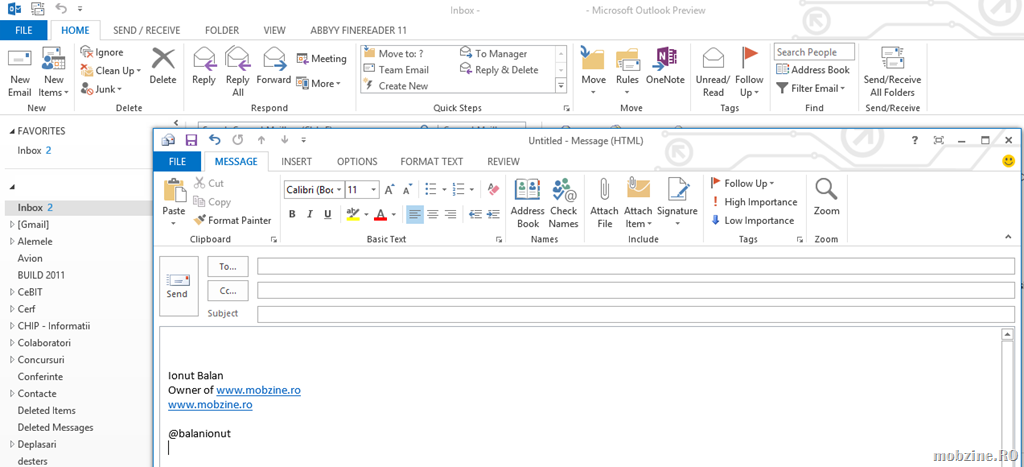Click Reply in Respond group
Viewport: 1024px width, 467px height.
[x=204, y=67]
